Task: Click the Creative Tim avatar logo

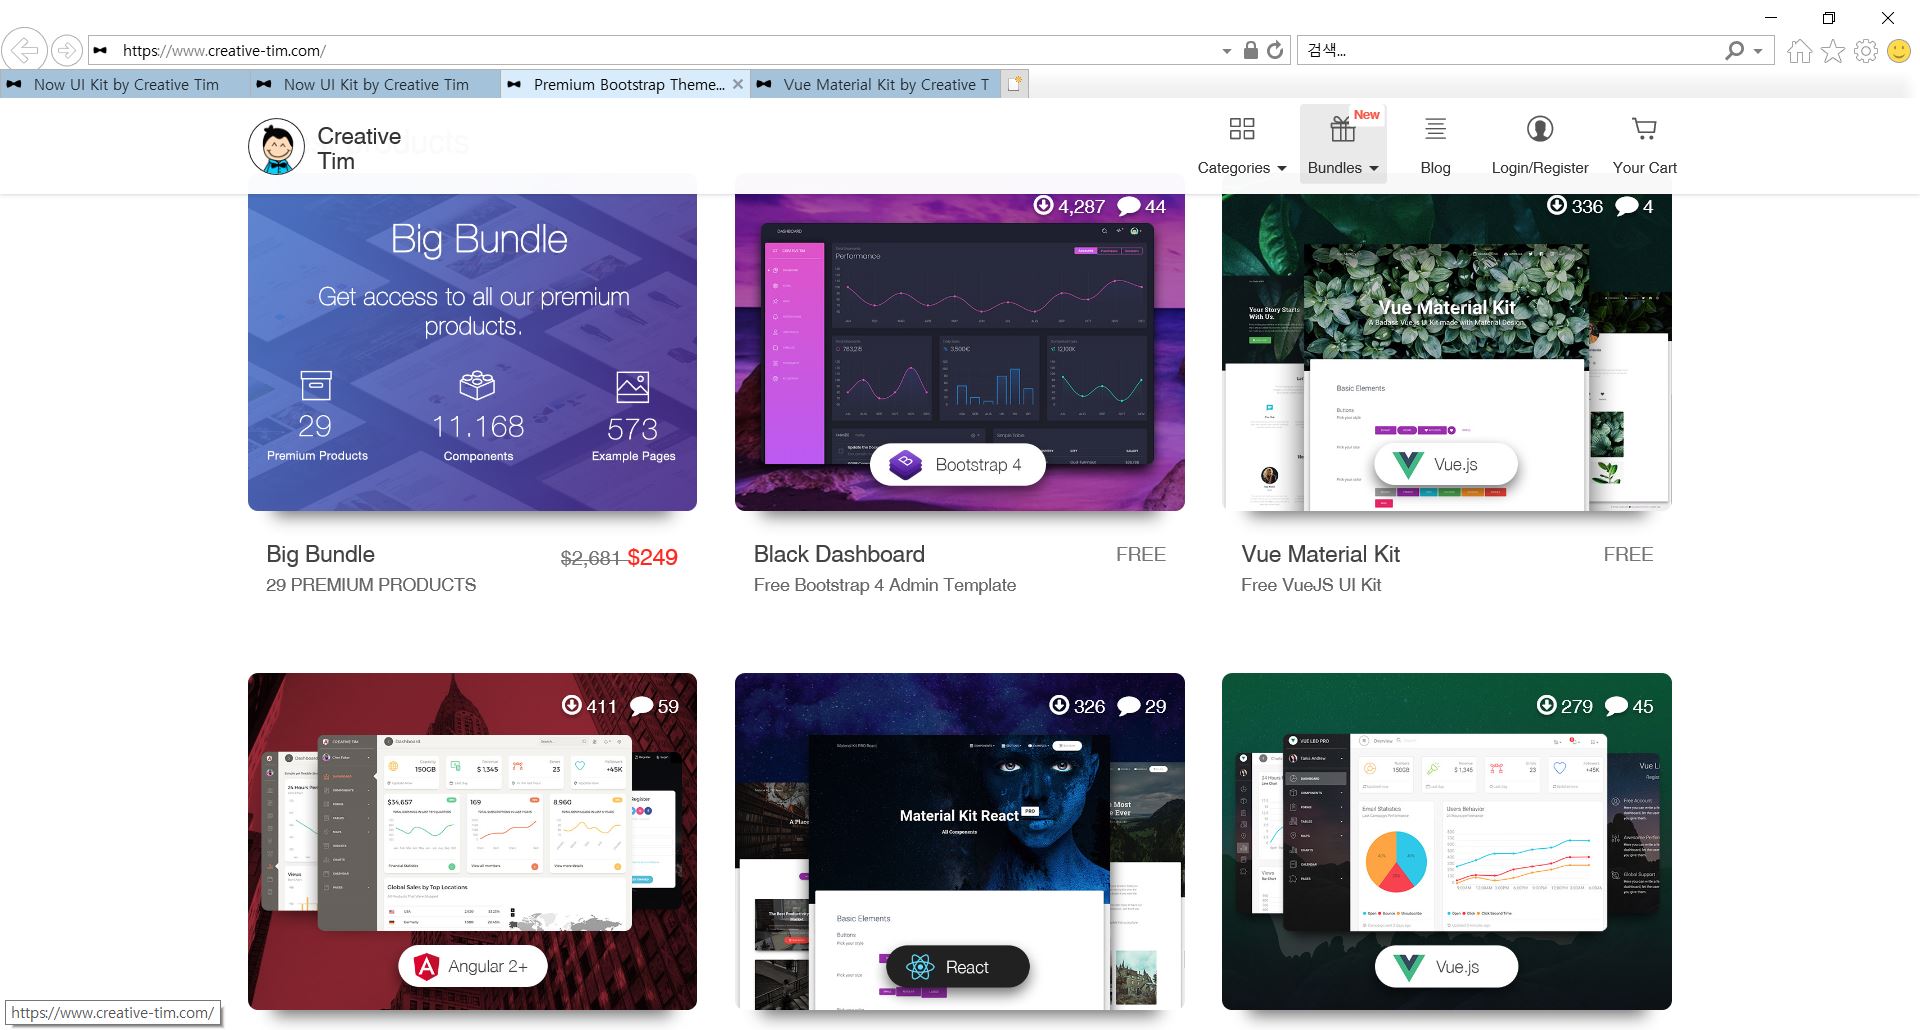Action: (276, 147)
